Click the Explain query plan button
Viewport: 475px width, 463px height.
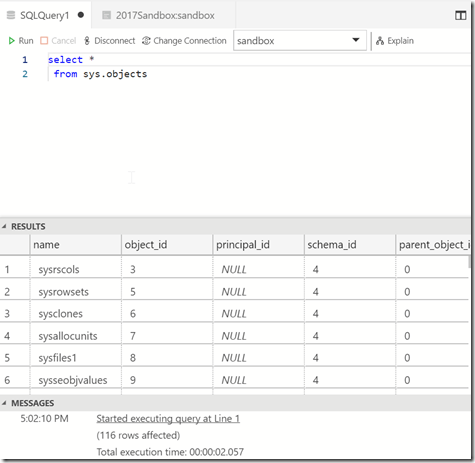tap(395, 41)
